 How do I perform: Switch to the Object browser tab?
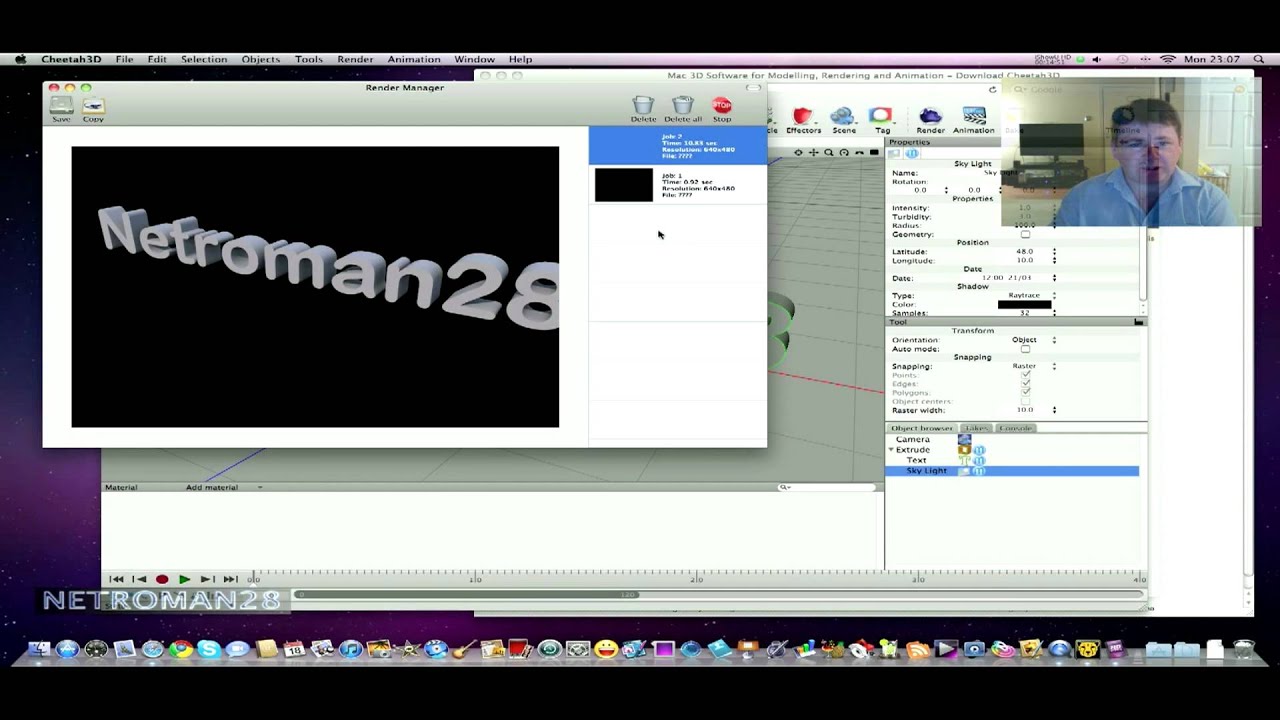(x=922, y=428)
